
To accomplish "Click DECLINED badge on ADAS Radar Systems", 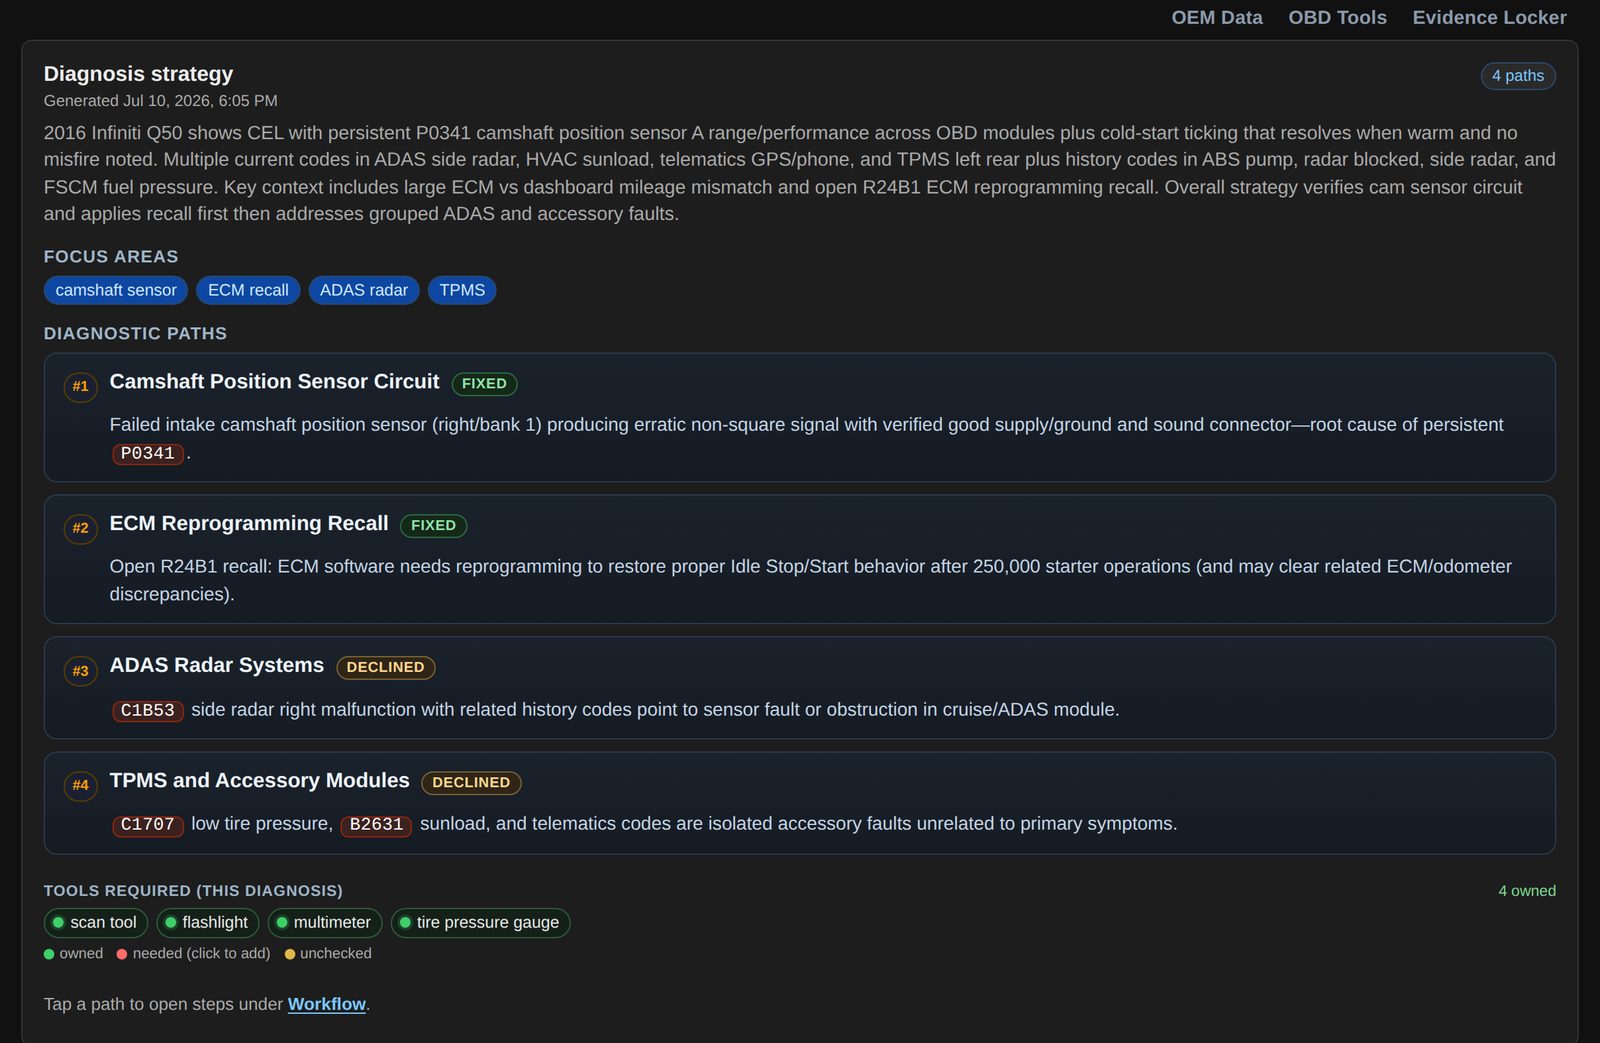I will point(385,667).
